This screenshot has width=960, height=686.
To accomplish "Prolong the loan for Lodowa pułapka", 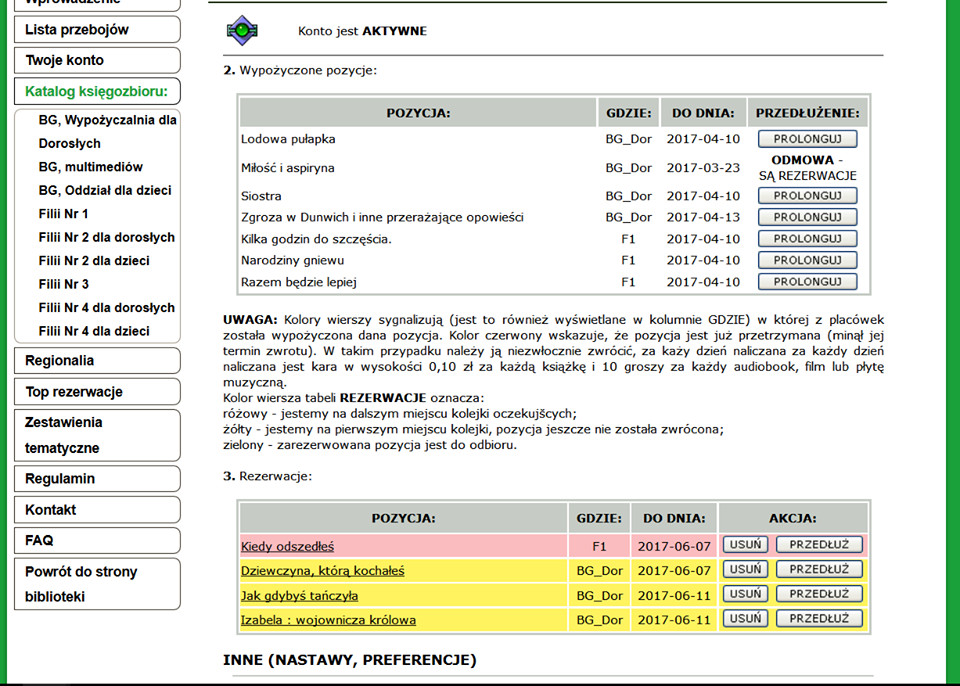I will click(807, 139).
